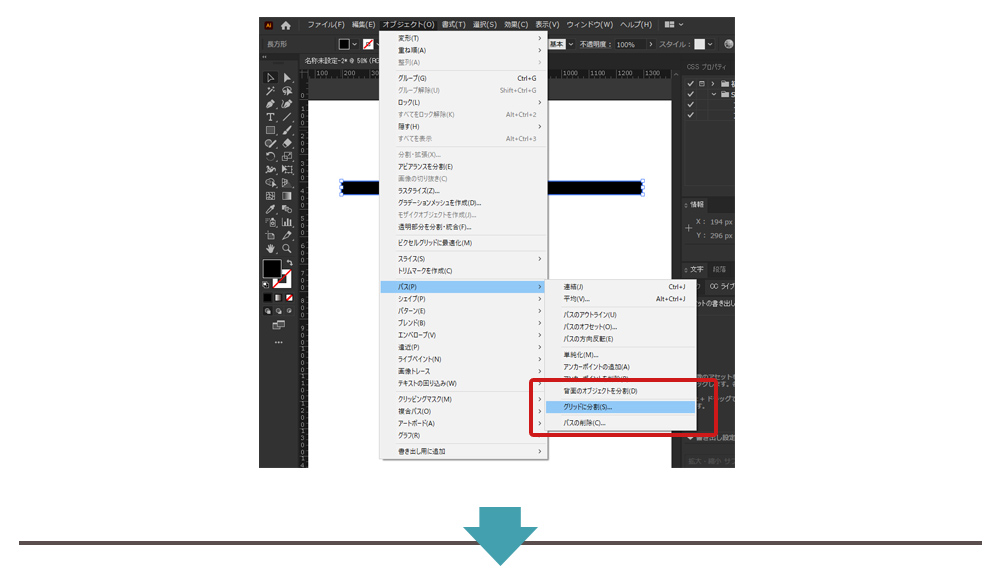Image resolution: width=1000 pixels, height=580 pixels.
Task: Open the Edit Toolbar three-dots button
Action: click(278, 342)
